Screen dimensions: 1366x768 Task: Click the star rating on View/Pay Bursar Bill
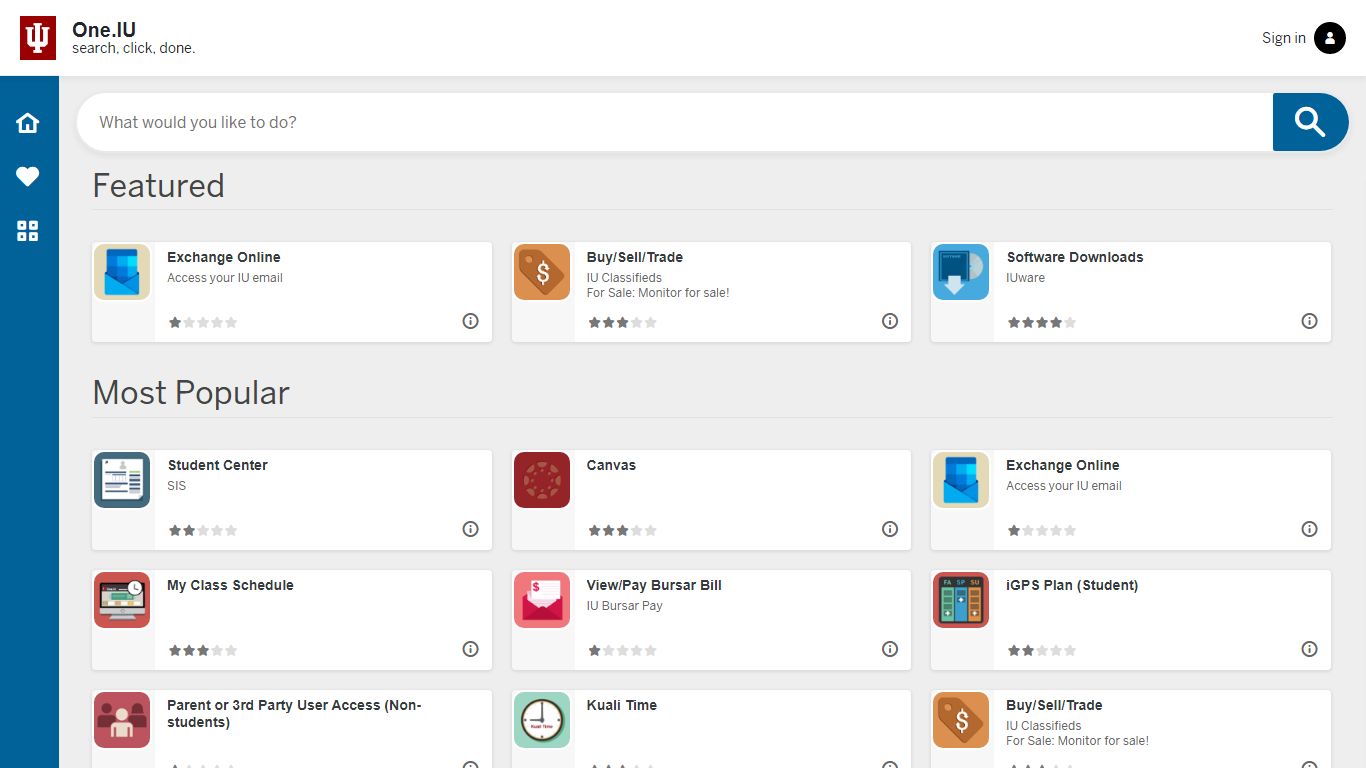point(622,651)
